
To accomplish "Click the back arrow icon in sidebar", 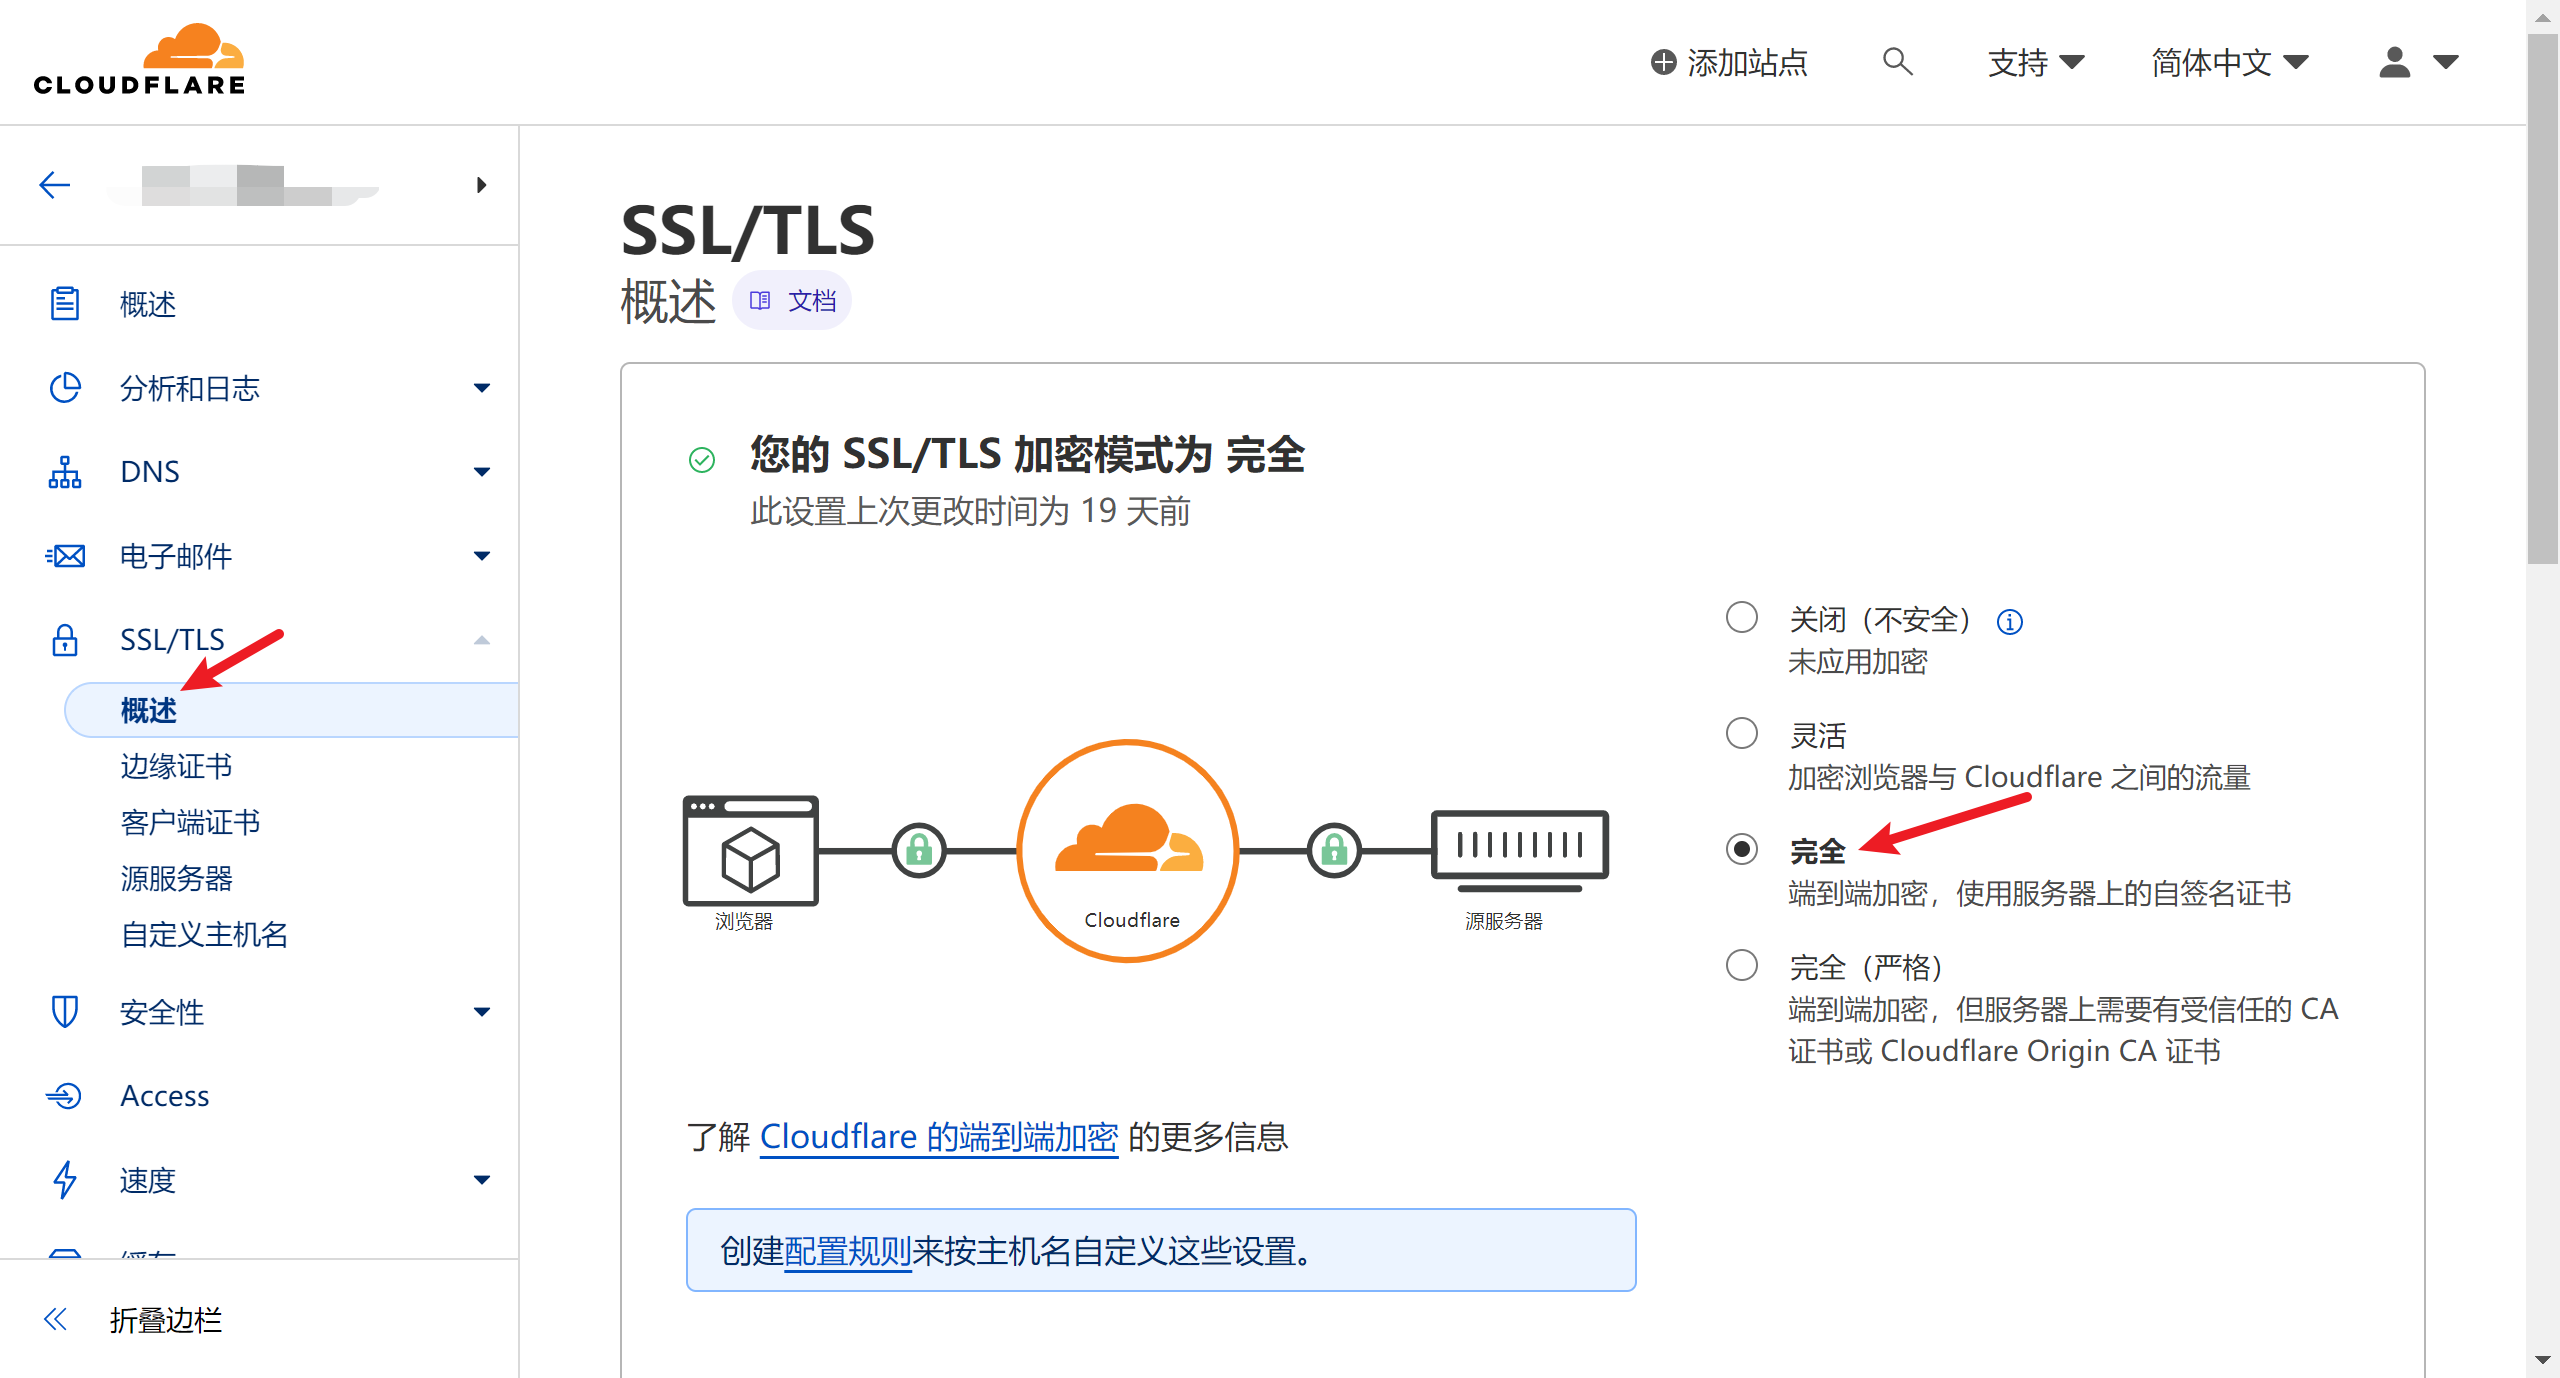I will tap(54, 185).
